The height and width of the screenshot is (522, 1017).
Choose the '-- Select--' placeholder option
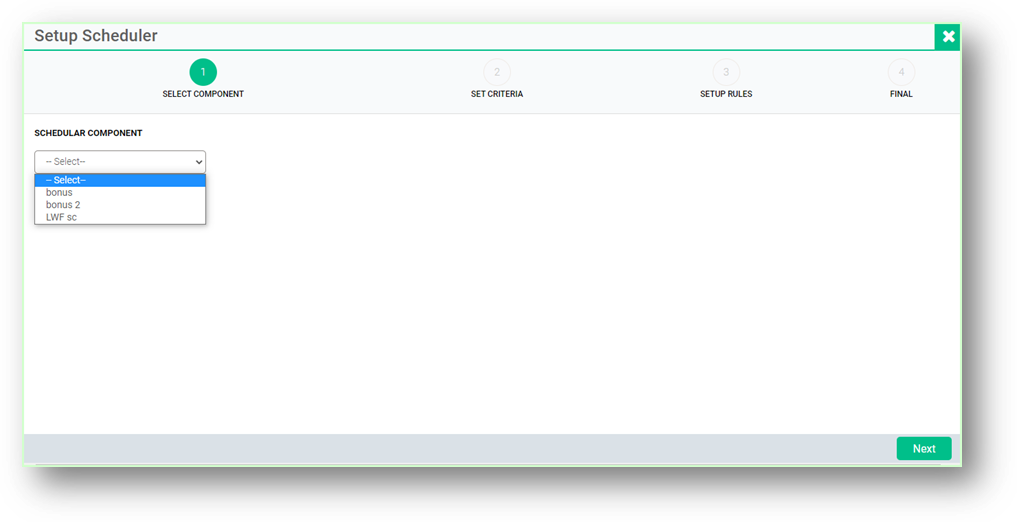(120, 180)
